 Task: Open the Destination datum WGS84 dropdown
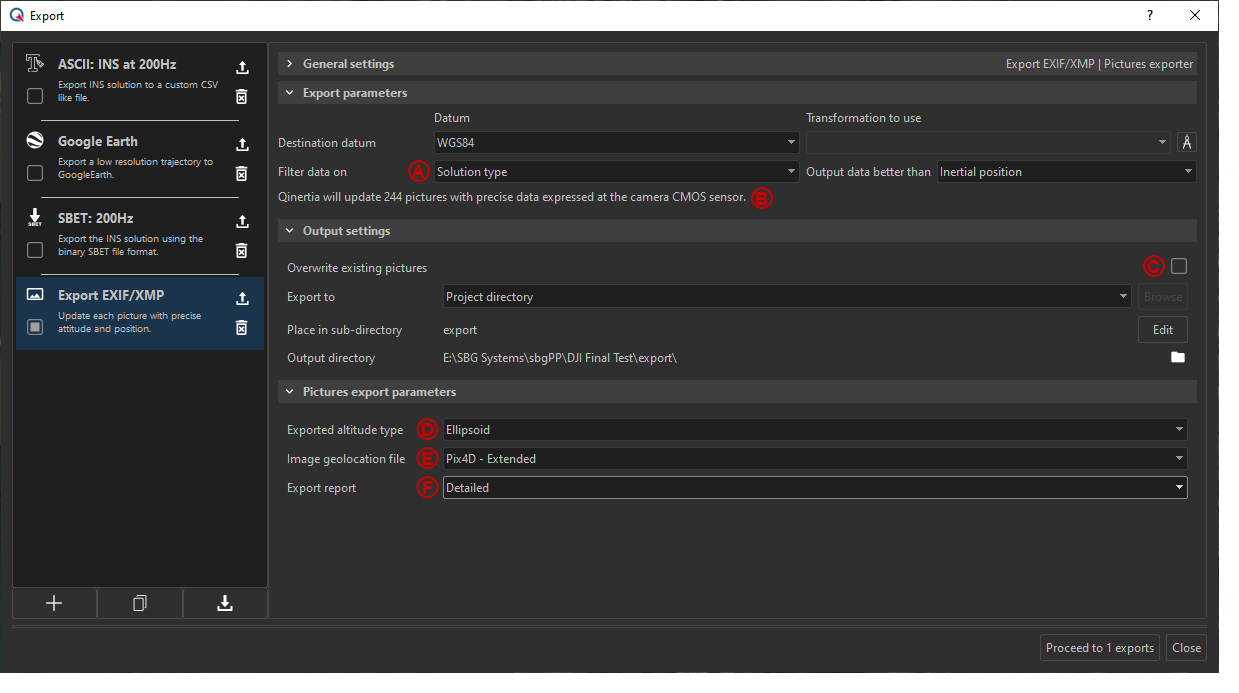pyautogui.click(x=614, y=142)
